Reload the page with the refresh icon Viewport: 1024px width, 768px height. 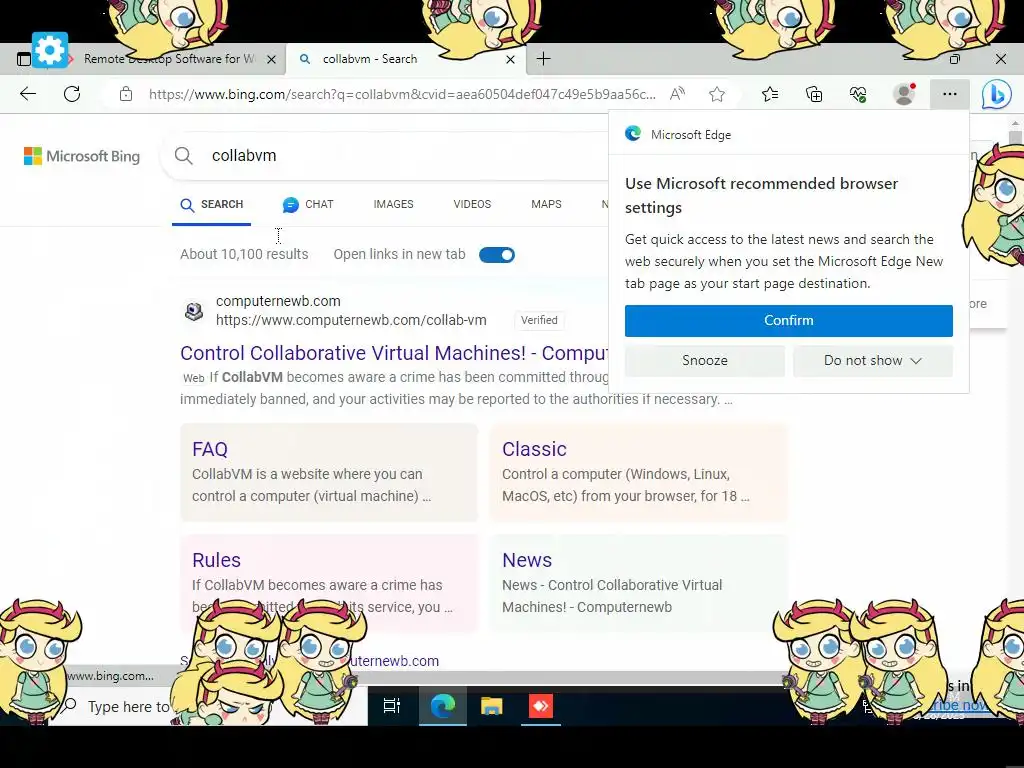72,94
